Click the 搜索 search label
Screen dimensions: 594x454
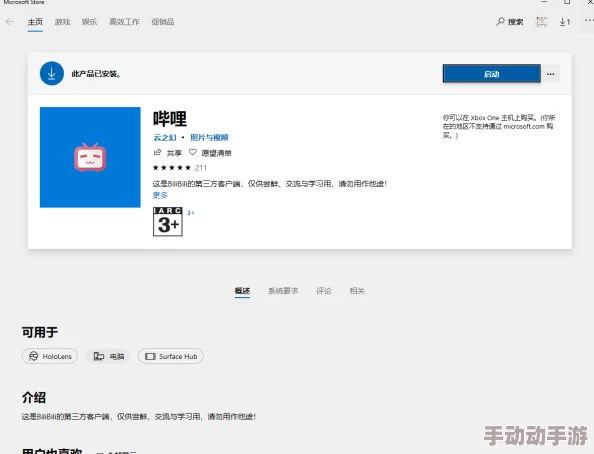[x=516, y=22]
